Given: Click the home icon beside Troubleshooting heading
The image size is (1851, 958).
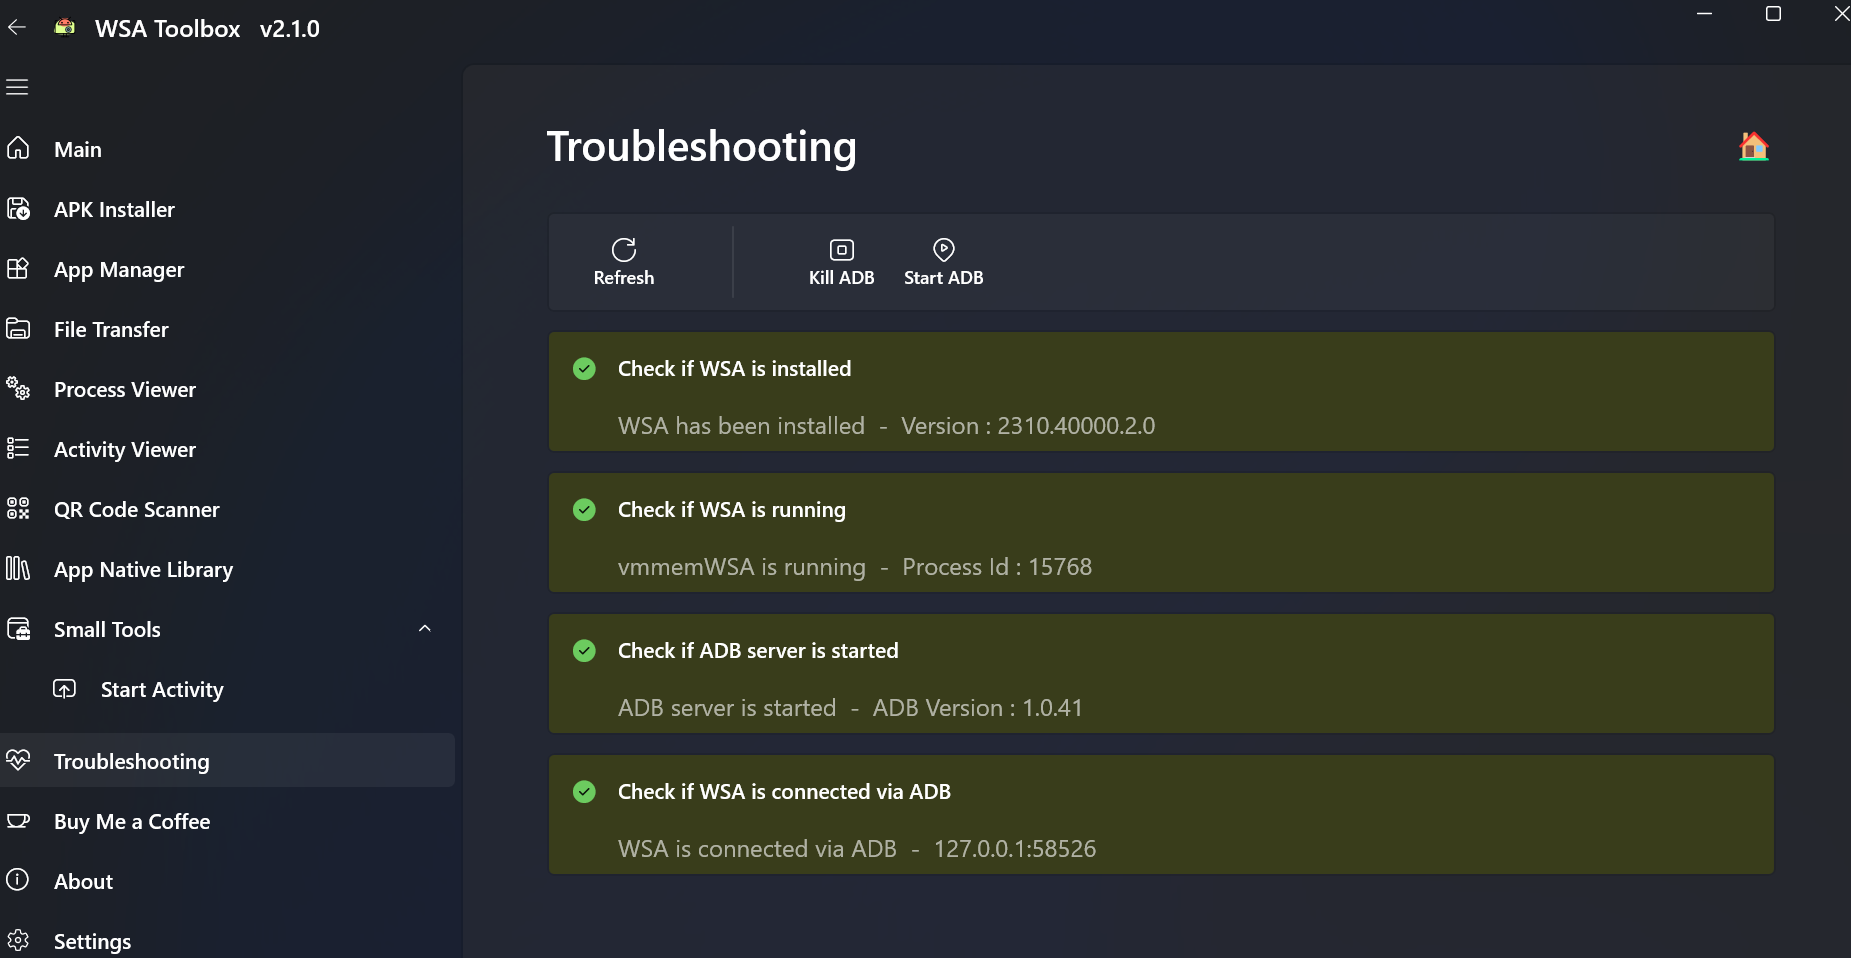Looking at the screenshot, I should [x=1753, y=146].
